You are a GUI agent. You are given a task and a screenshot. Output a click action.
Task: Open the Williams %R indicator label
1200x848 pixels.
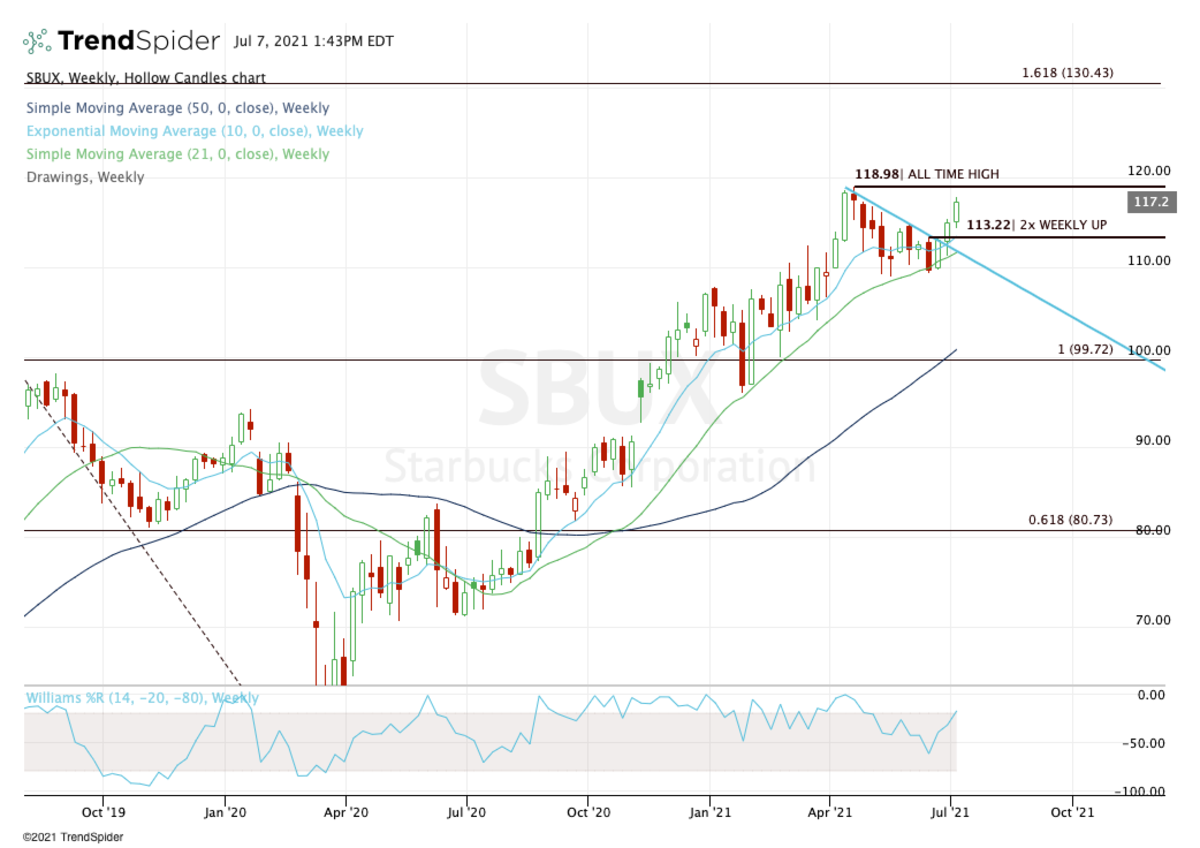141,698
